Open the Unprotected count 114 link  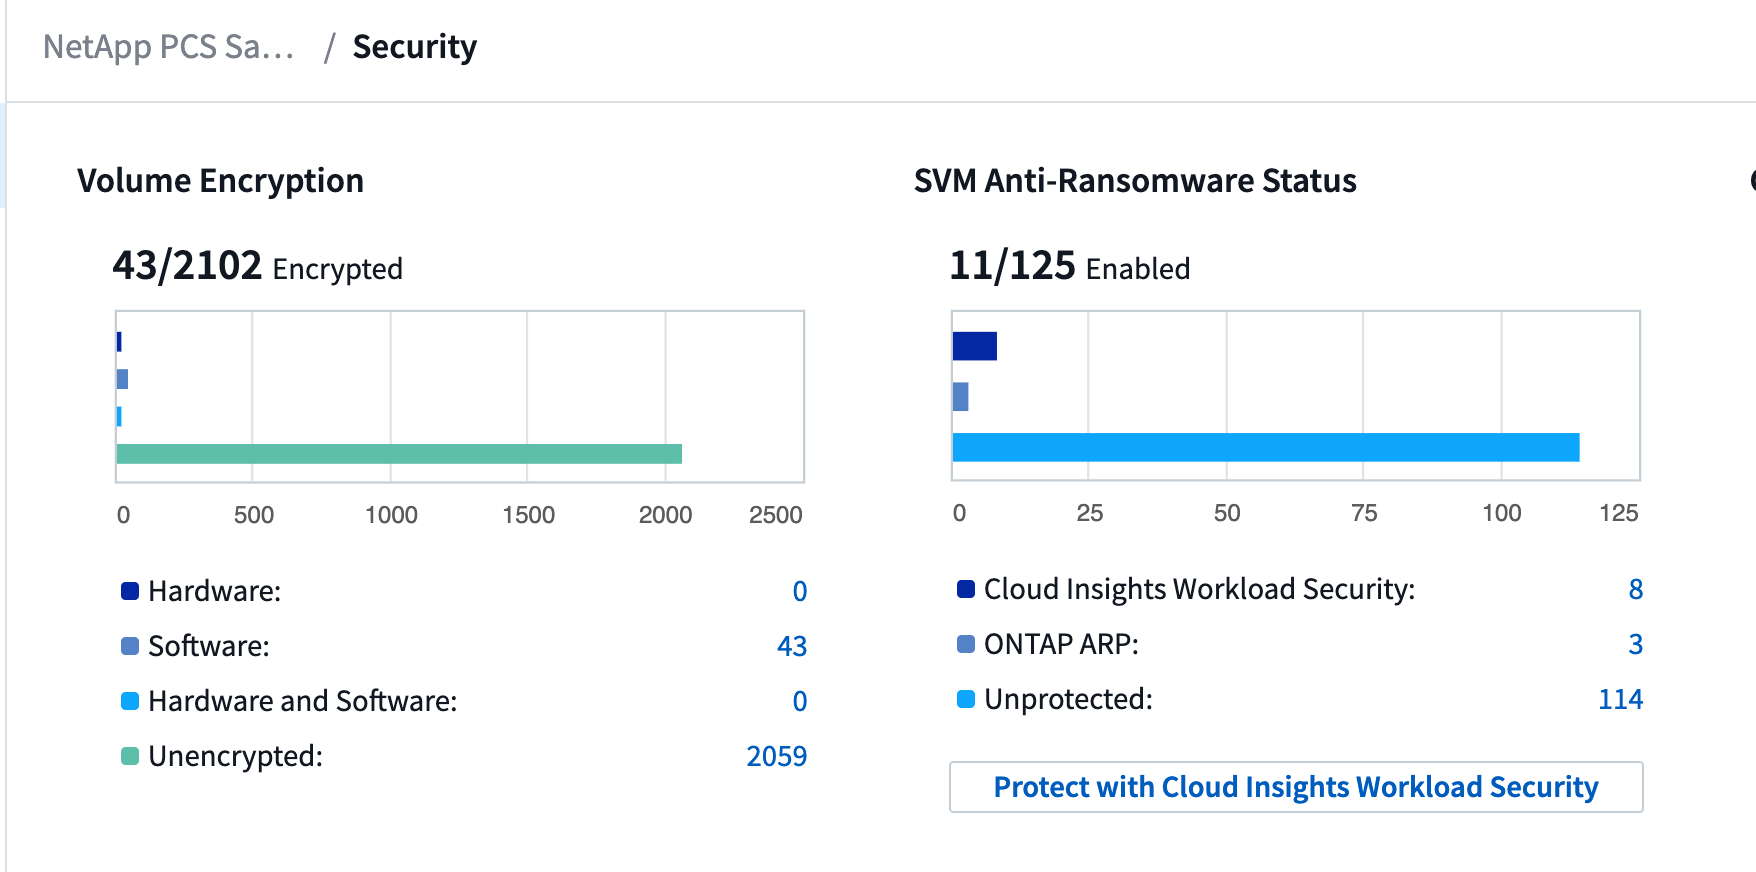(x=1620, y=699)
